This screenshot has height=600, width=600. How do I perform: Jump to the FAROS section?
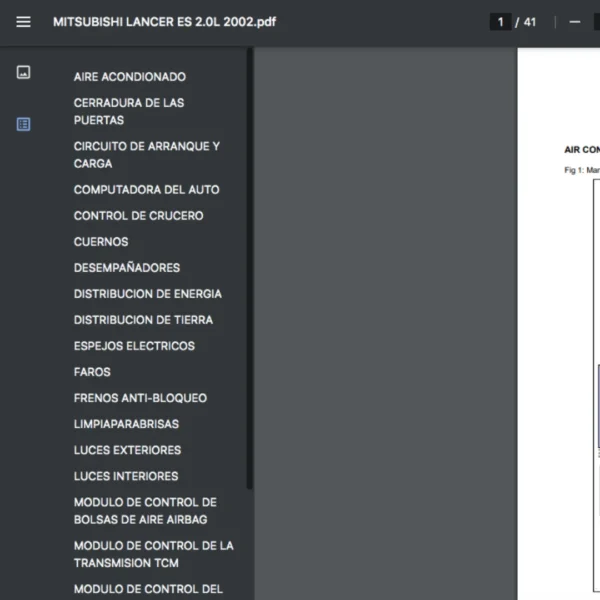pos(92,372)
